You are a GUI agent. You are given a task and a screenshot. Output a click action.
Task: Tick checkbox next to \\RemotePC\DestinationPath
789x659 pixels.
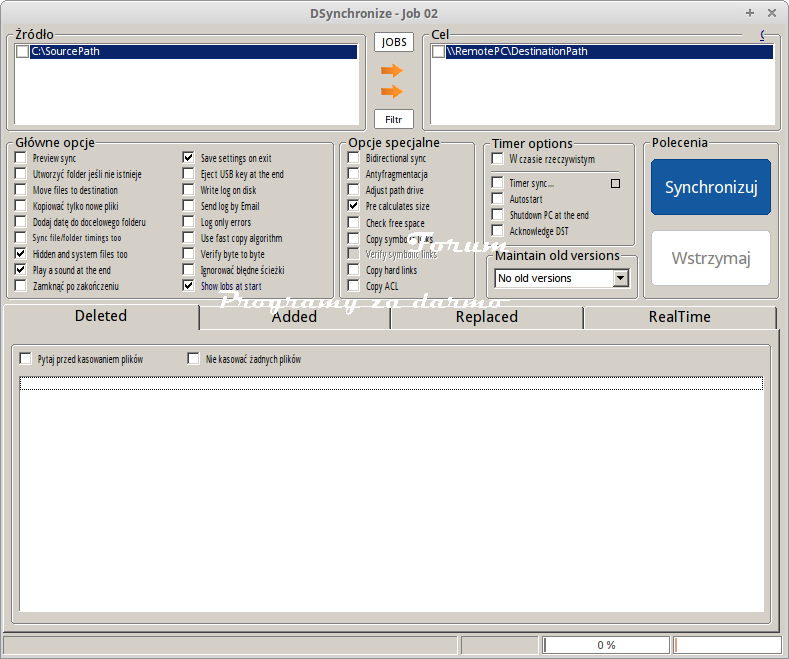(x=438, y=52)
